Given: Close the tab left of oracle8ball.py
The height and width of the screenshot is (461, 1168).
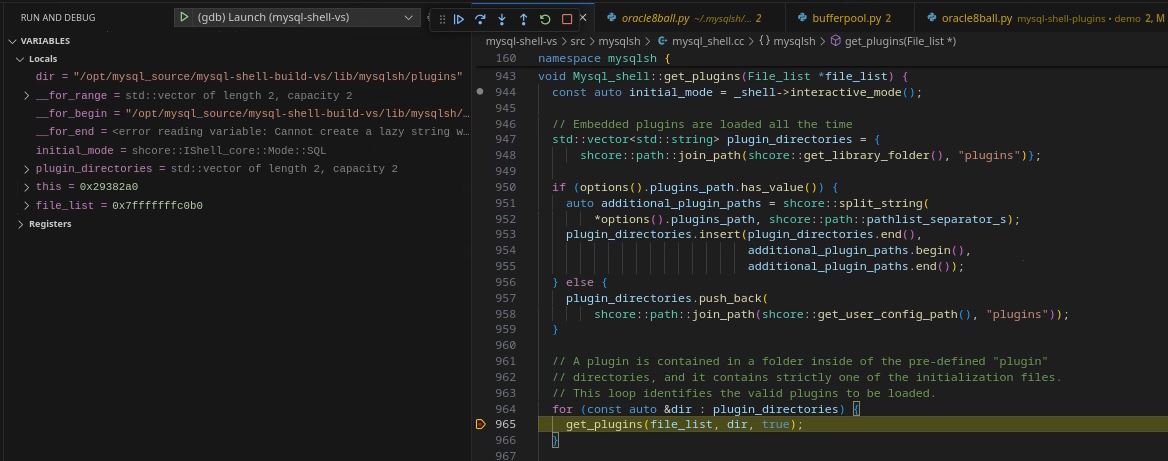Looking at the screenshot, I should (x=583, y=18).
